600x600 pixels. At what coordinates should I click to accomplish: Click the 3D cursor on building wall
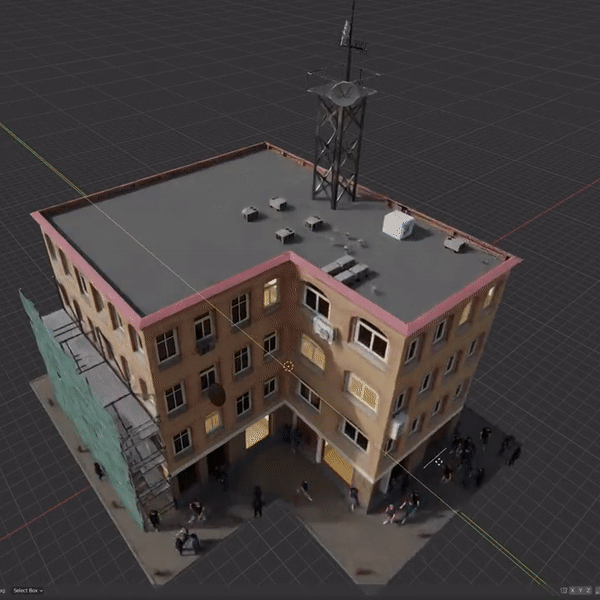288,366
